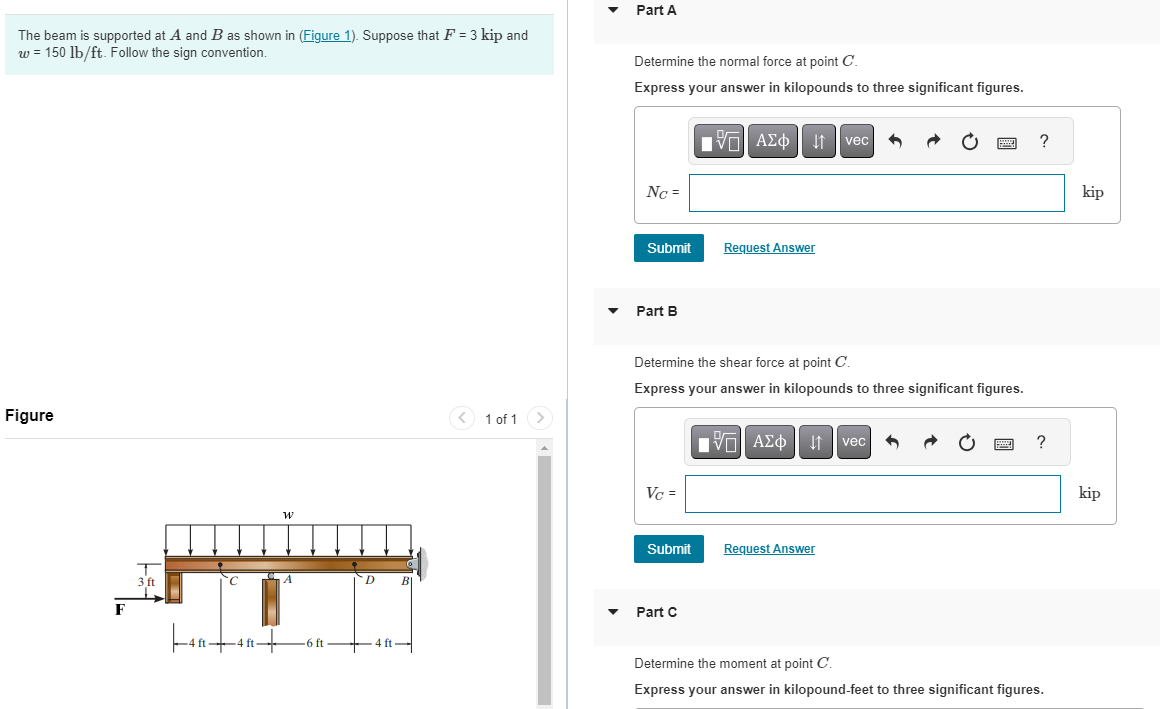Undo the last entry in Part A
The image size is (1160, 709).
[895, 141]
